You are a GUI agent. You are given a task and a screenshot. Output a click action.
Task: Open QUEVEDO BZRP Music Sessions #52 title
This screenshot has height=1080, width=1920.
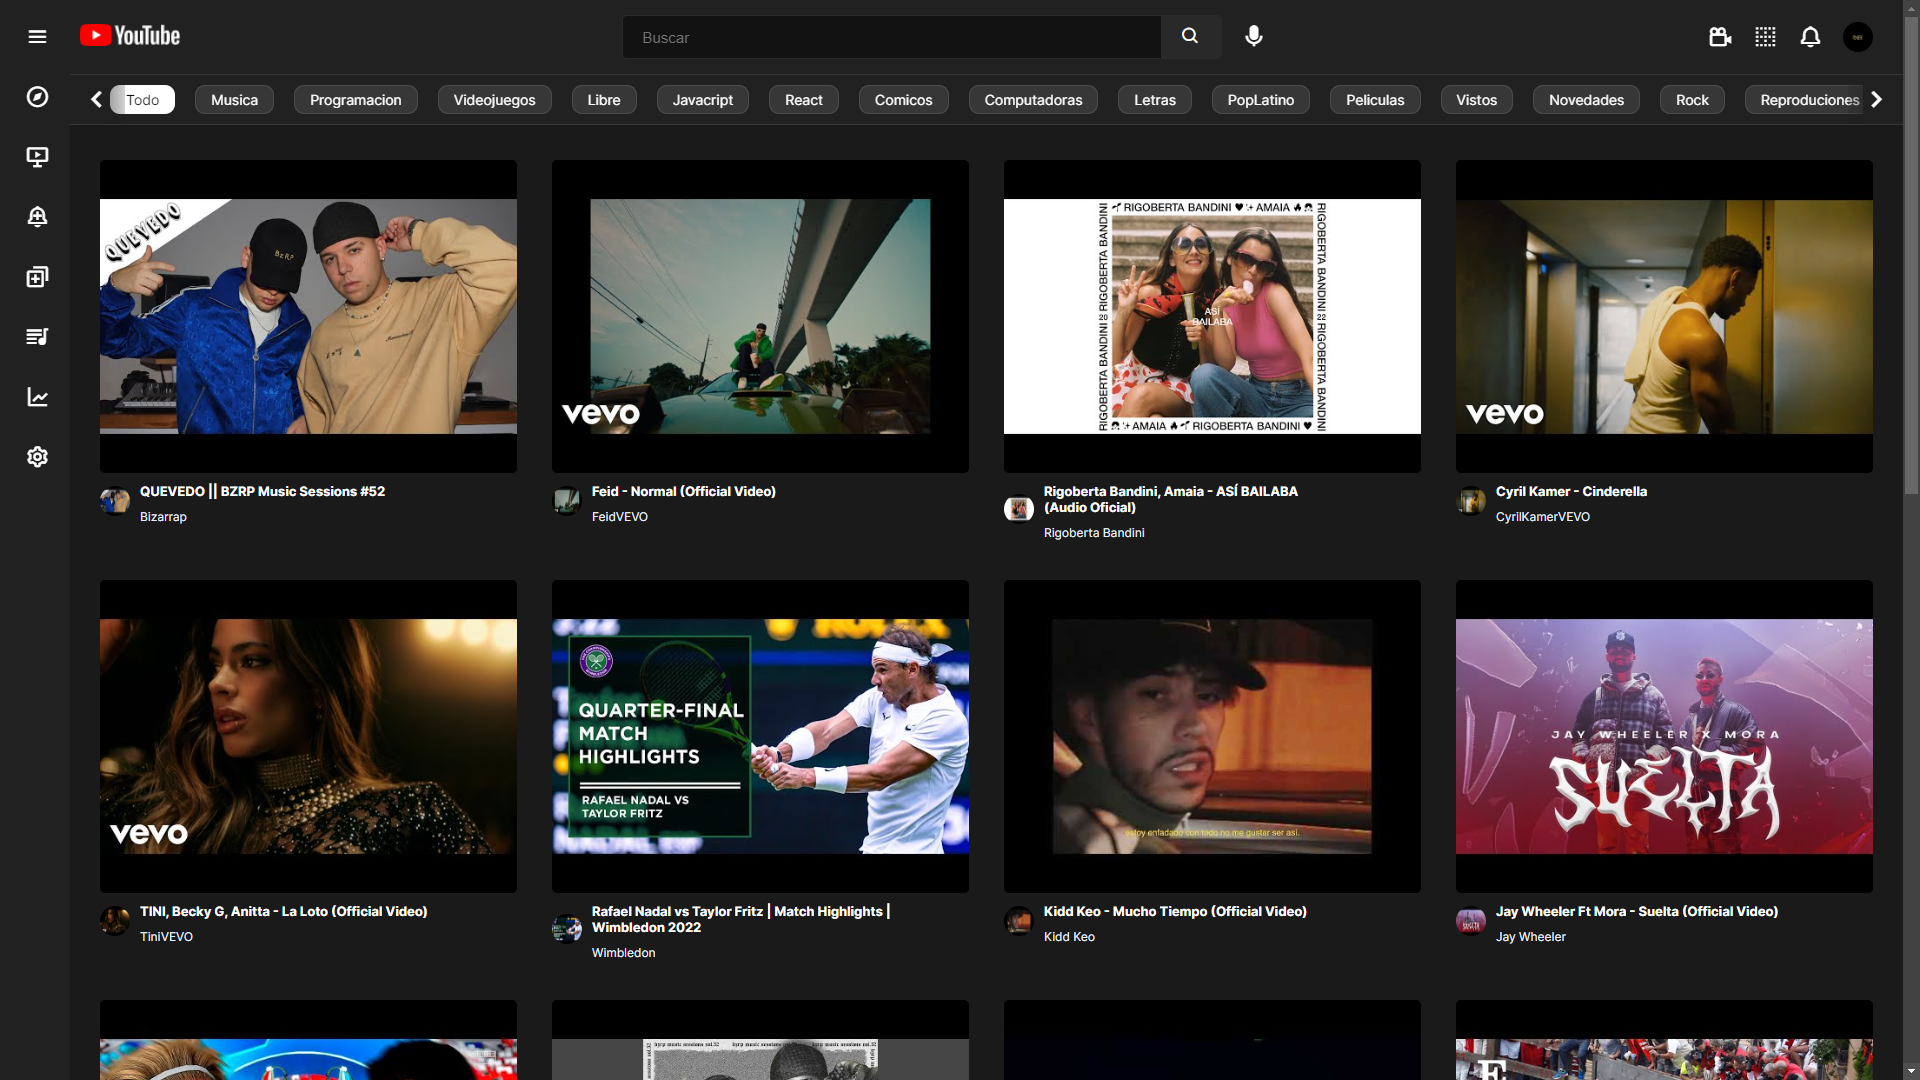[x=262, y=491]
